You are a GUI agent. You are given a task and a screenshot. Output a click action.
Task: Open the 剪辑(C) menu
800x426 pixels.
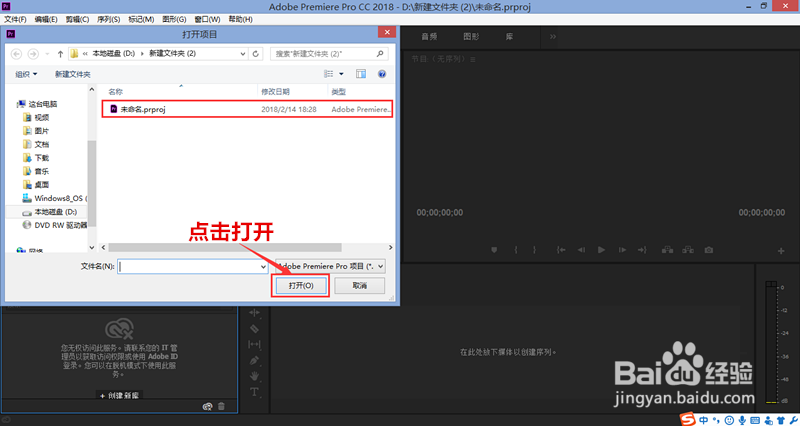pyautogui.click(x=77, y=19)
